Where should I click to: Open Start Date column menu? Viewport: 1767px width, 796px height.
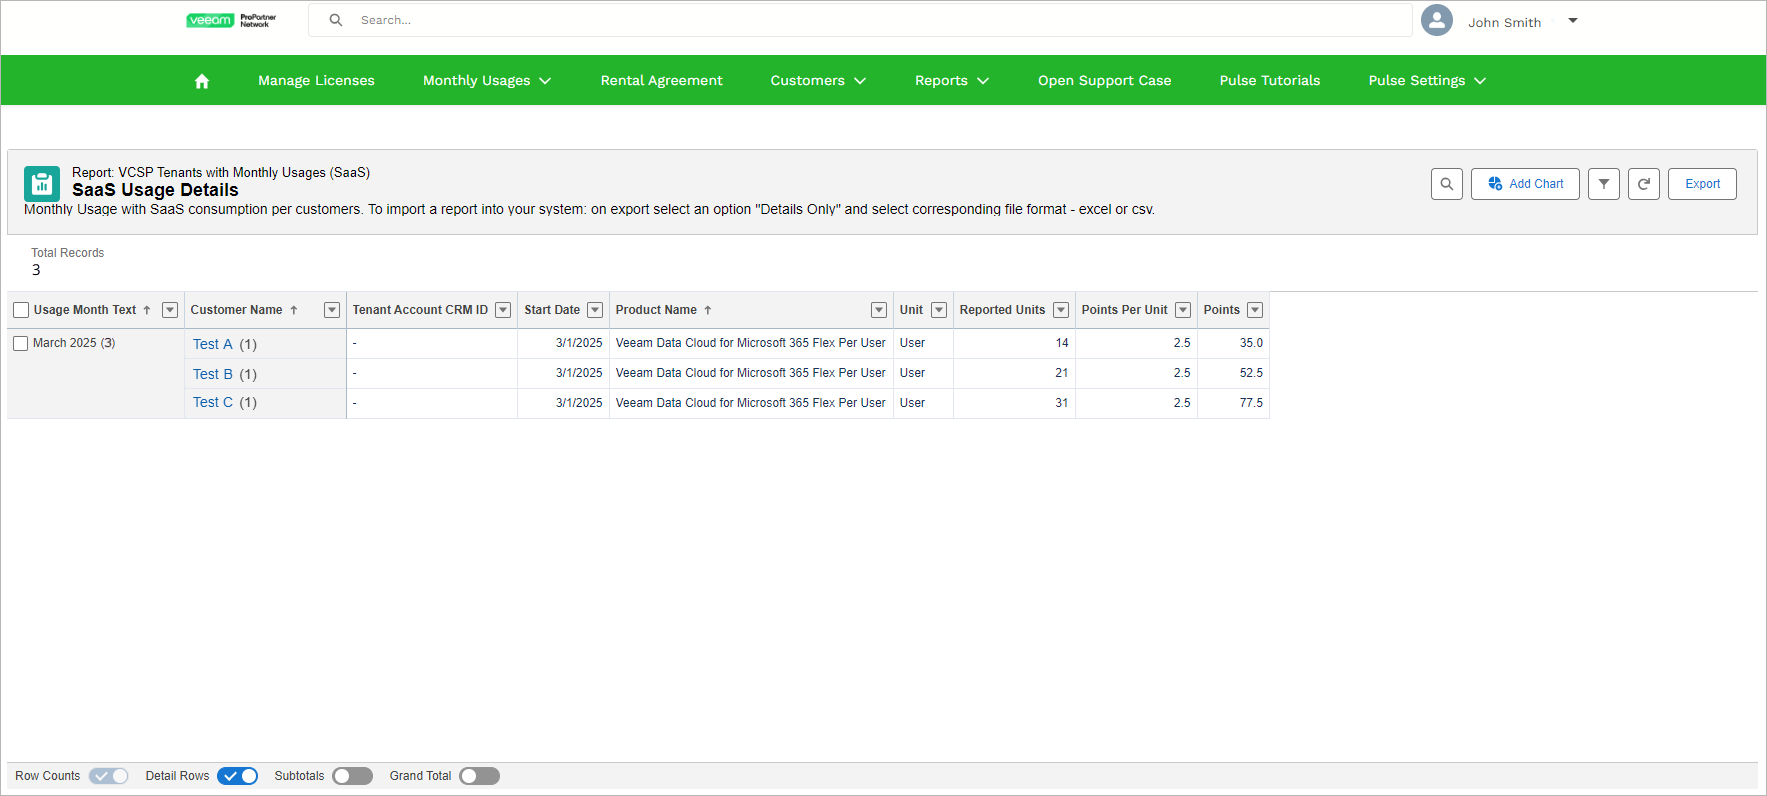tap(595, 310)
